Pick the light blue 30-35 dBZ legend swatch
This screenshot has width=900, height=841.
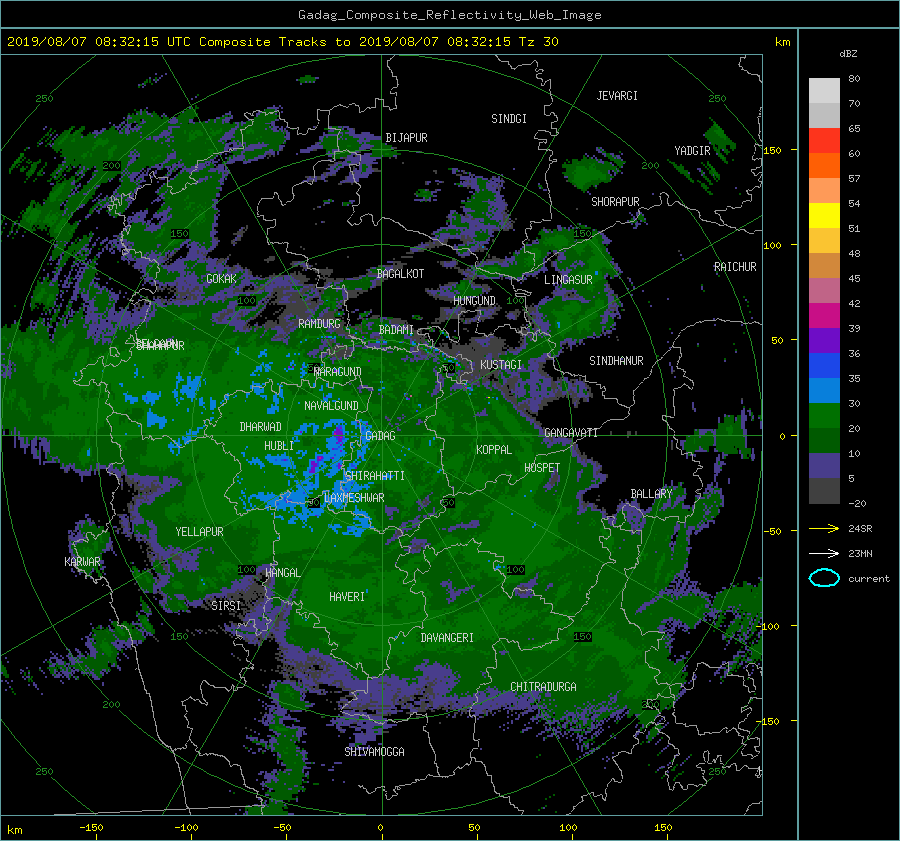tap(824, 391)
